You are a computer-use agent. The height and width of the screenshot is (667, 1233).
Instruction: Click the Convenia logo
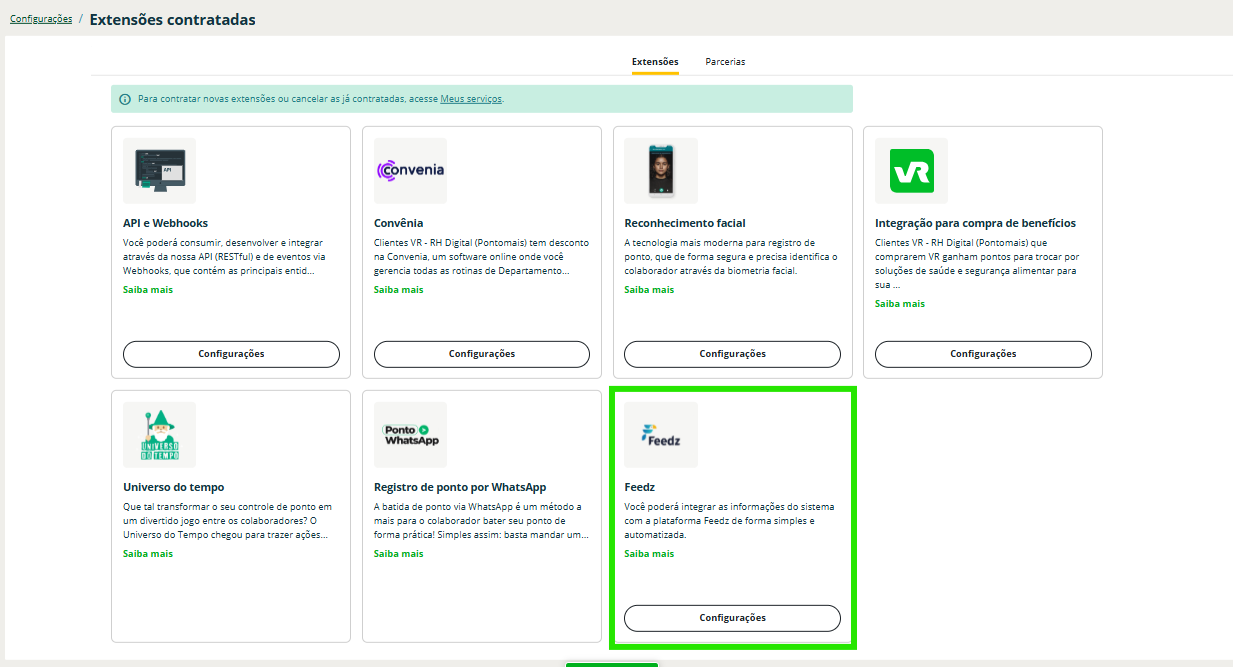[410, 171]
